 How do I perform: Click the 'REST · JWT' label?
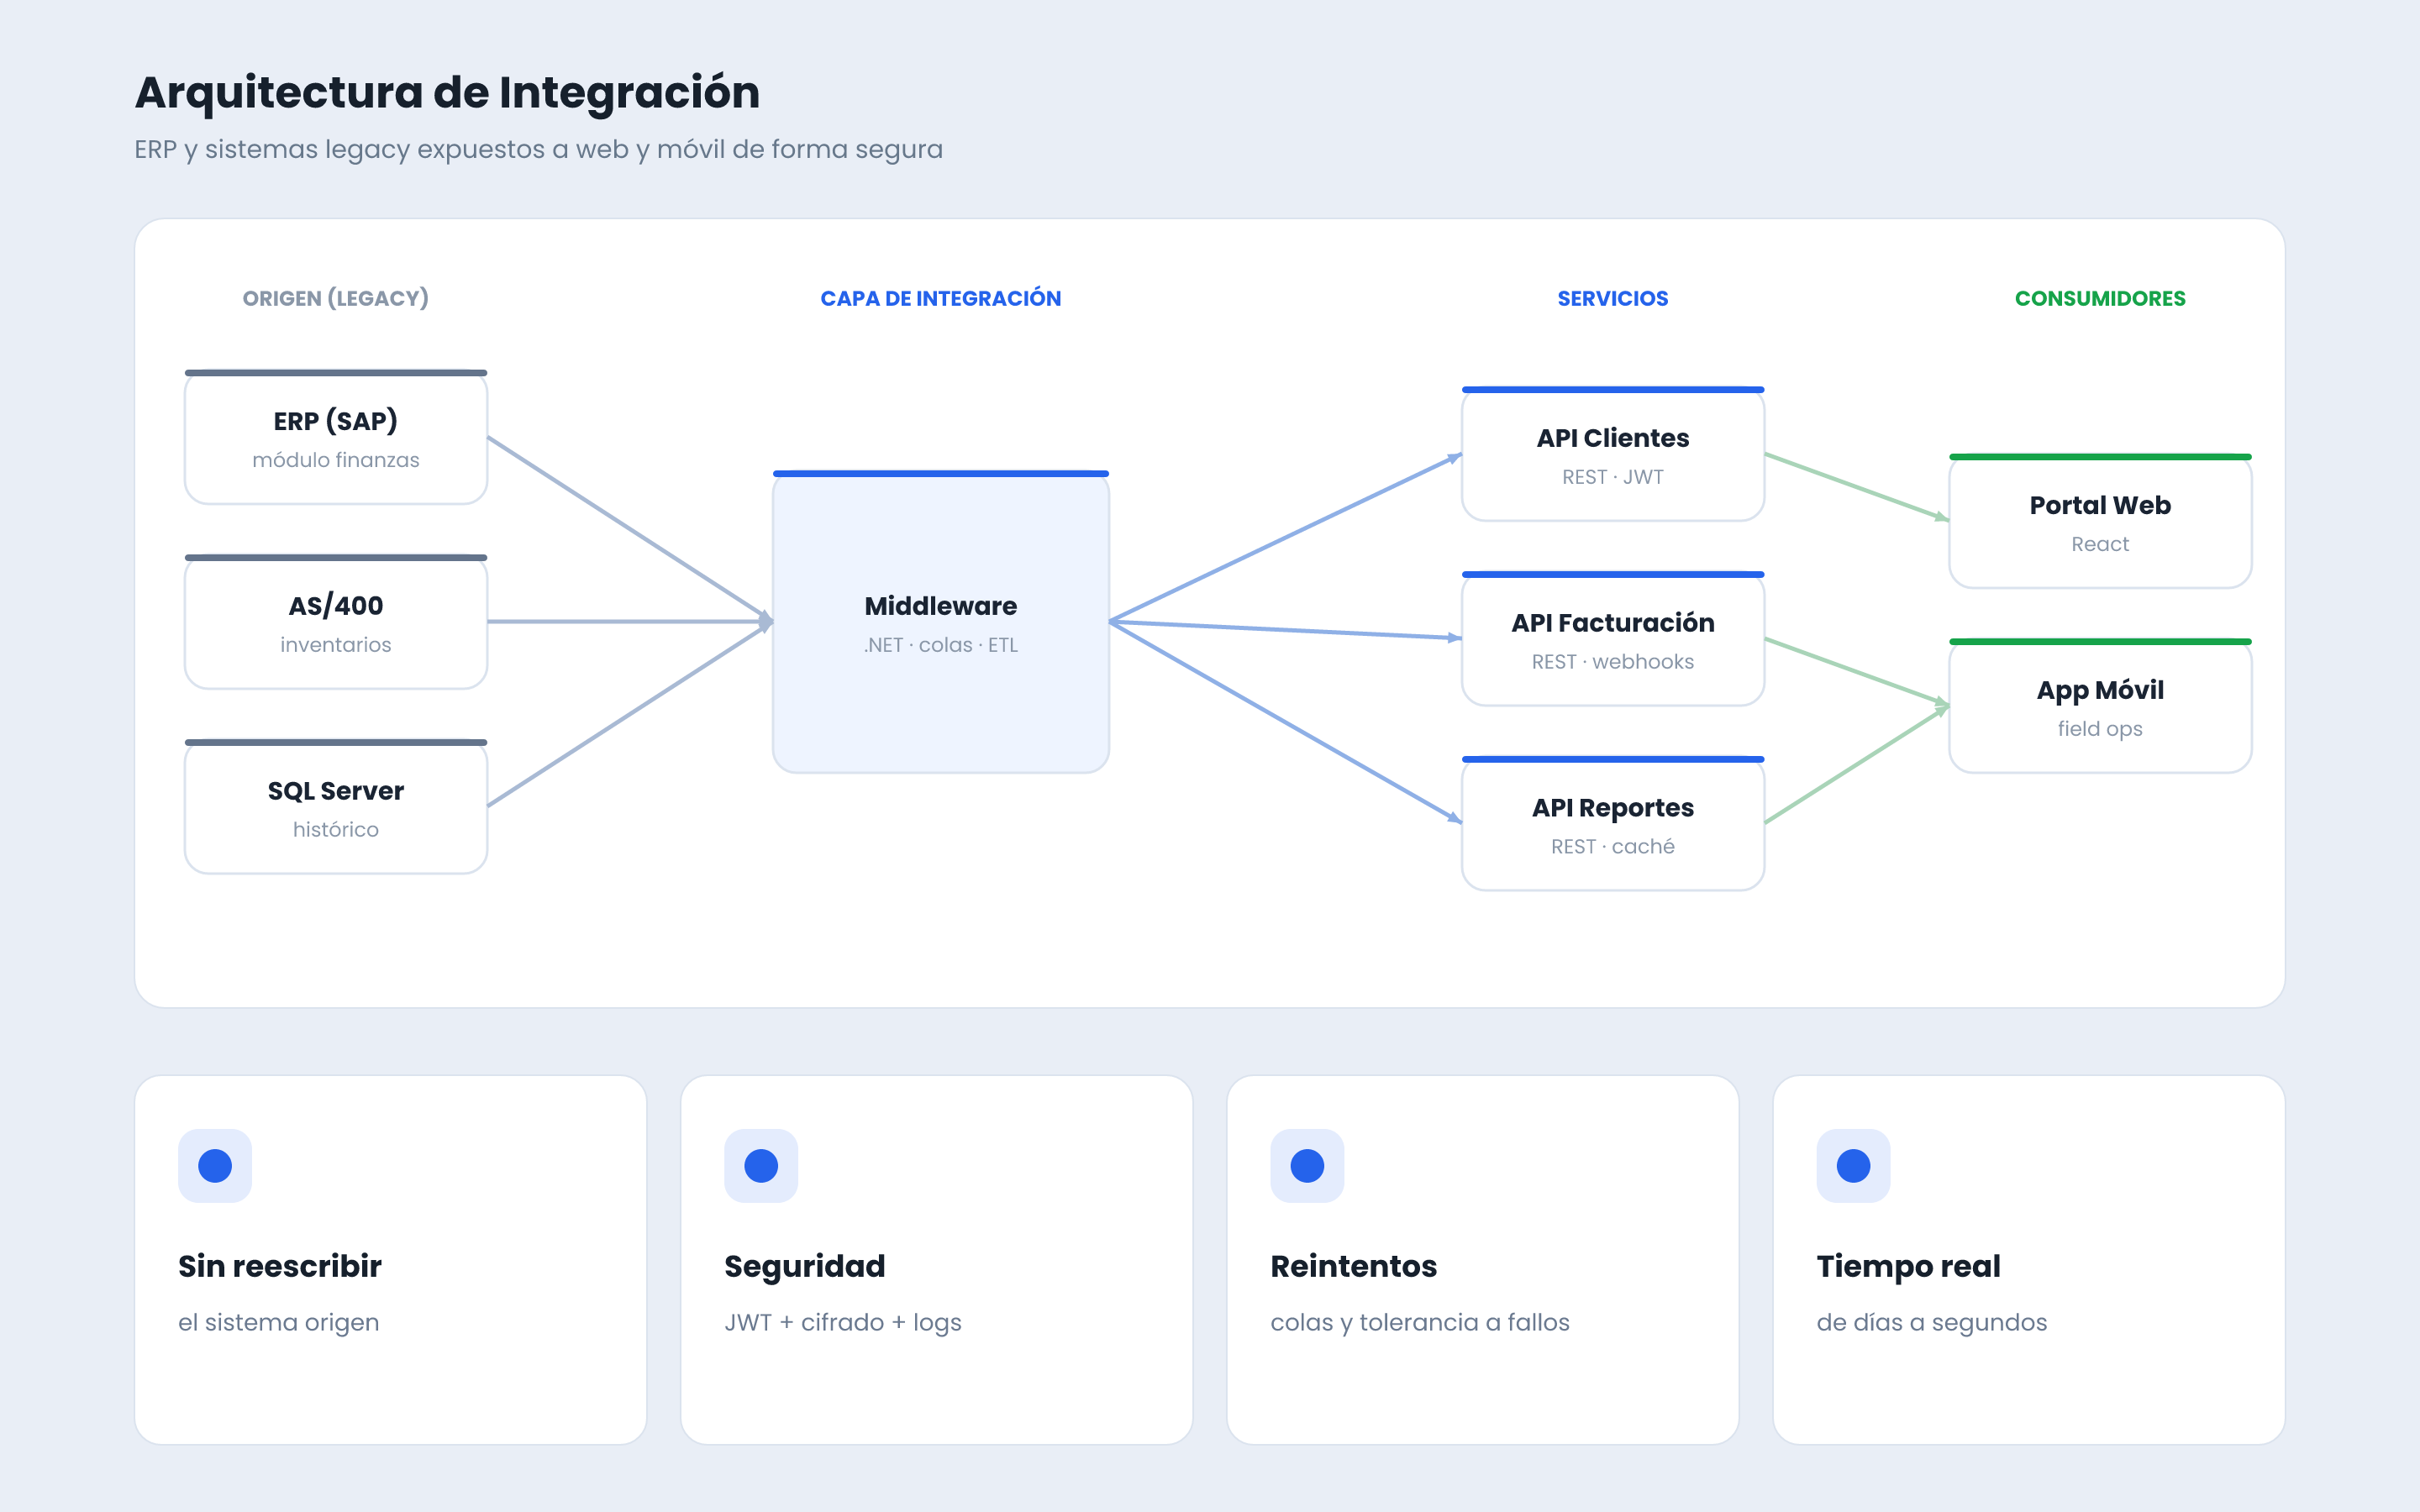pos(1613,477)
